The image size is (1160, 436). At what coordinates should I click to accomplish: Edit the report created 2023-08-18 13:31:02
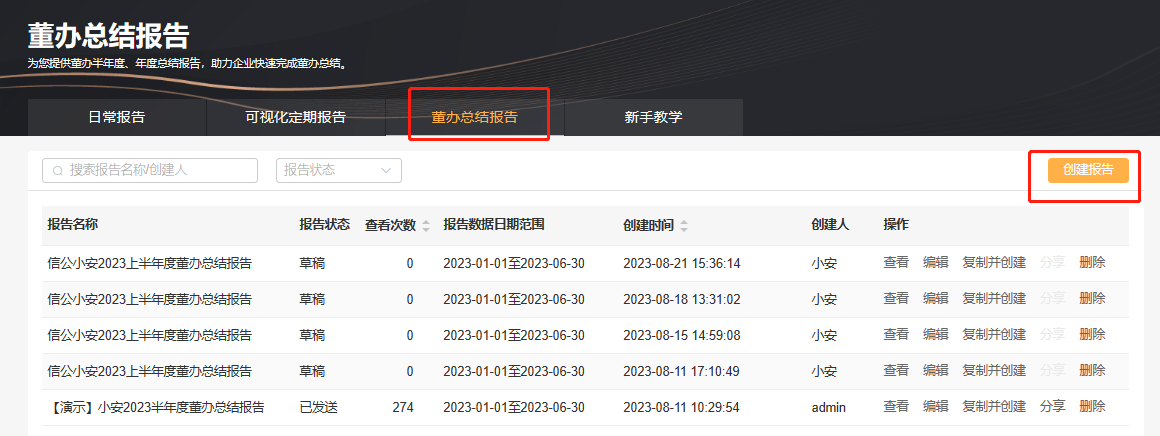click(936, 299)
